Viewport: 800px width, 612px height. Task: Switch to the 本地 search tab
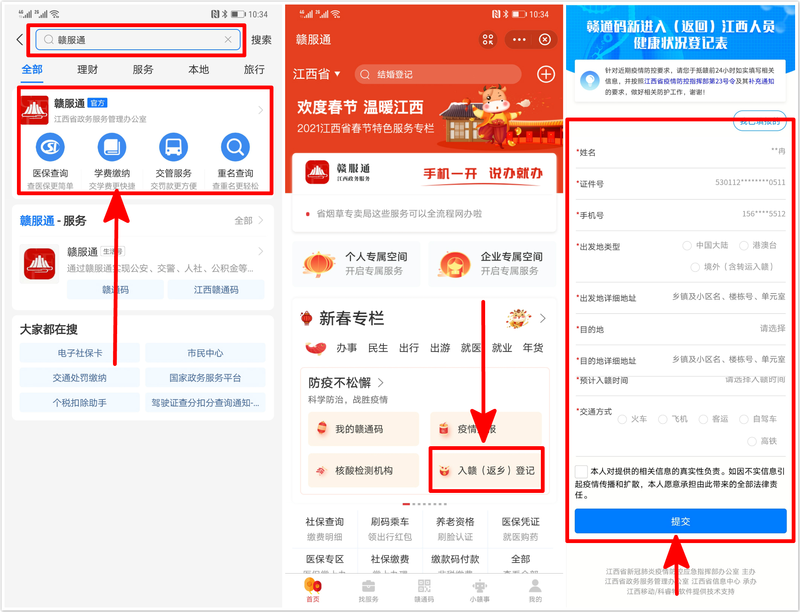click(x=198, y=69)
